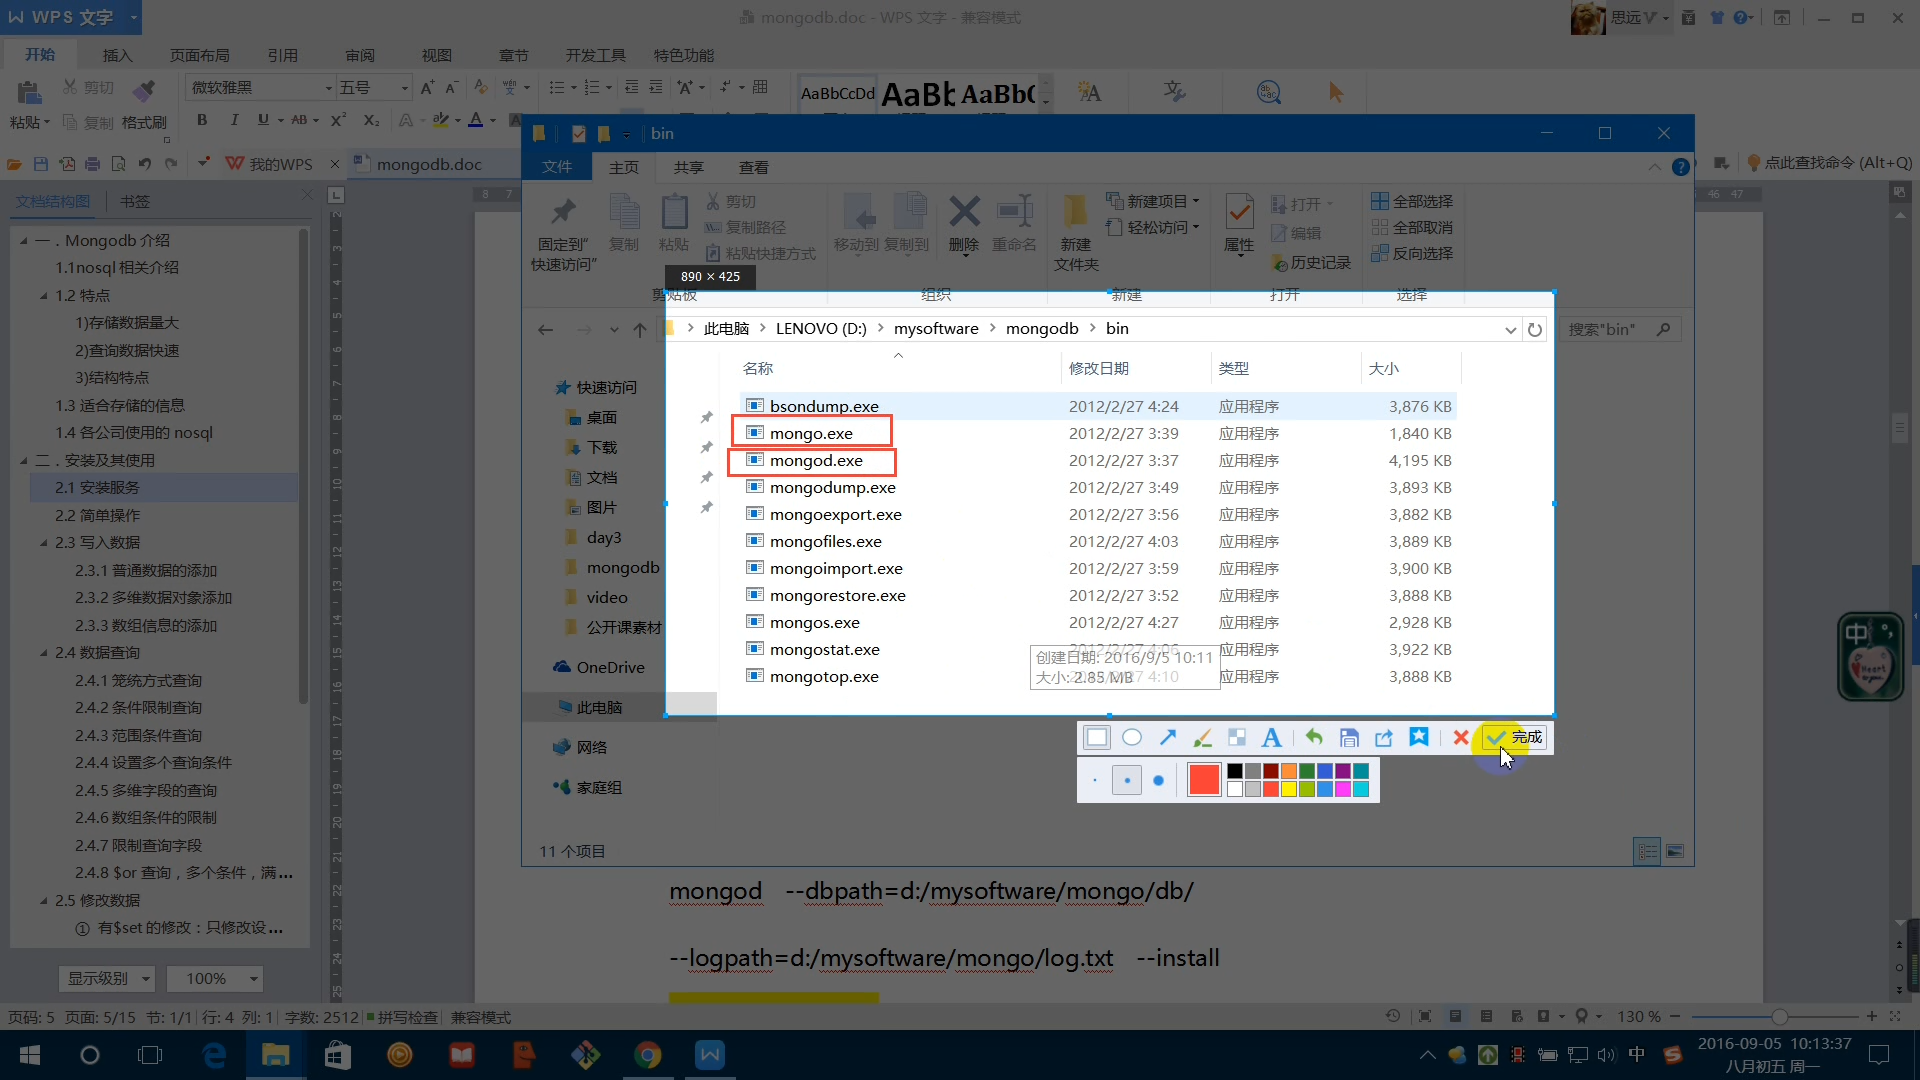Click the WPS print icon in quick toolbar
The height and width of the screenshot is (1080, 1920).
[x=93, y=163]
